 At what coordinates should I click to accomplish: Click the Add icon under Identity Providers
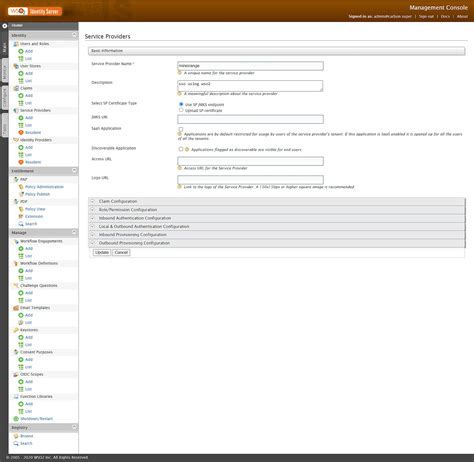[x=21, y=147]
